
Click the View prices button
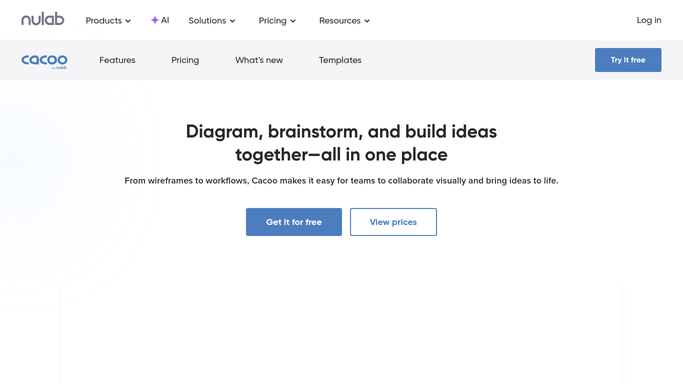393,222
